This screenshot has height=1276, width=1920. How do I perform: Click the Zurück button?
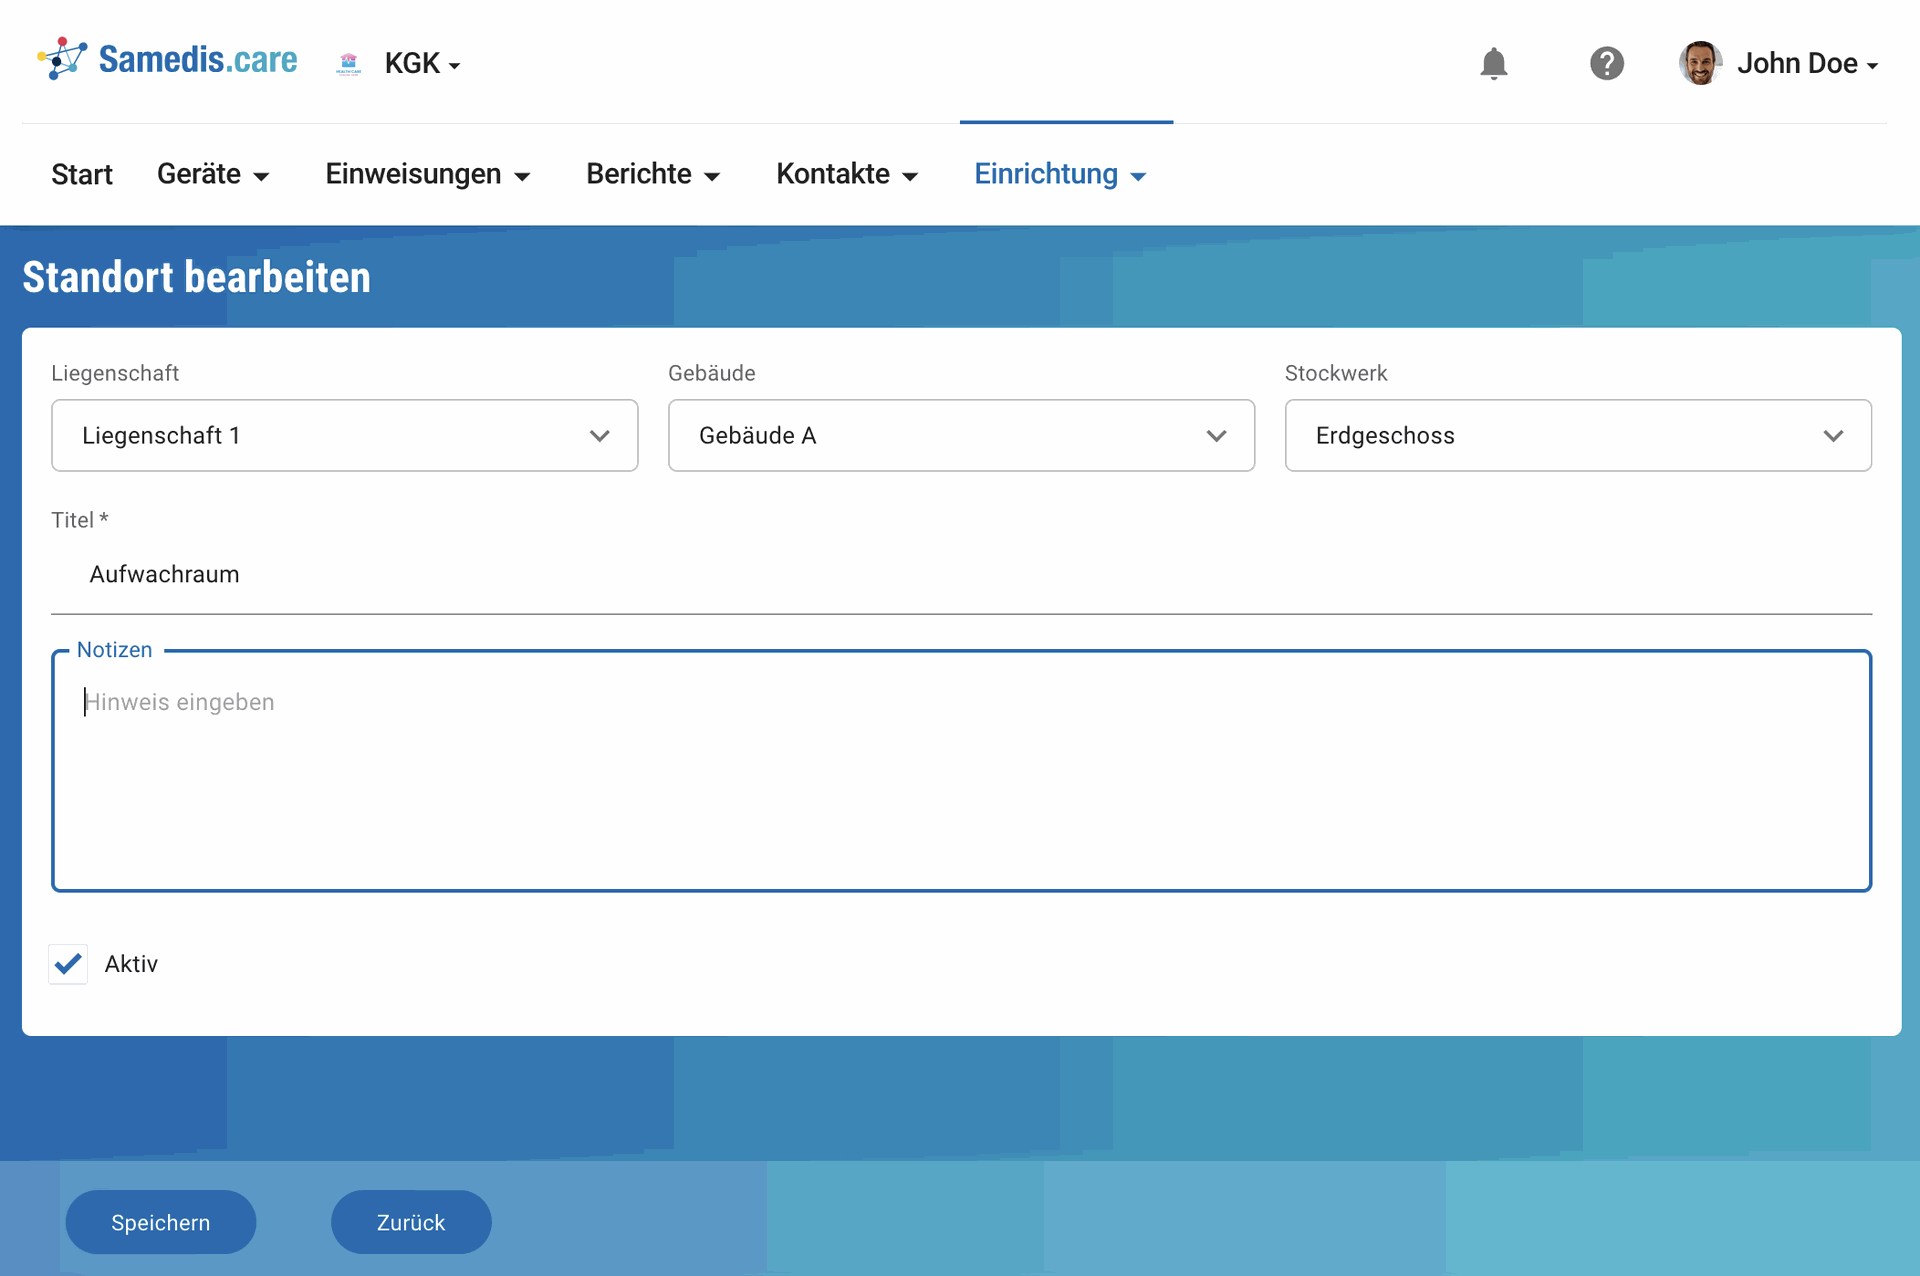[411, 1222]
